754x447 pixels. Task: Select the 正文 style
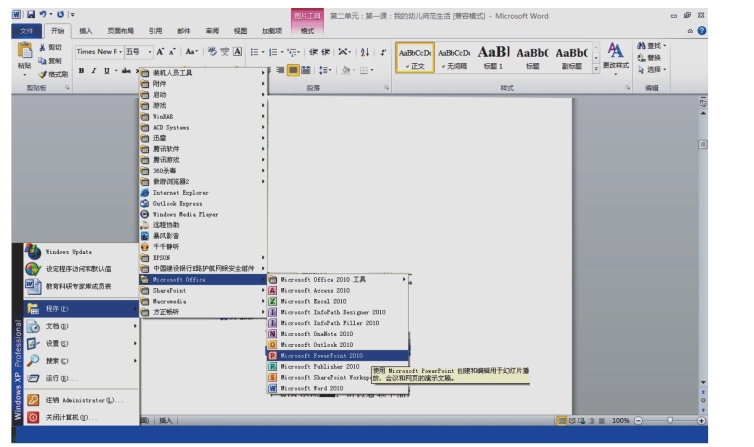[415, 58]
